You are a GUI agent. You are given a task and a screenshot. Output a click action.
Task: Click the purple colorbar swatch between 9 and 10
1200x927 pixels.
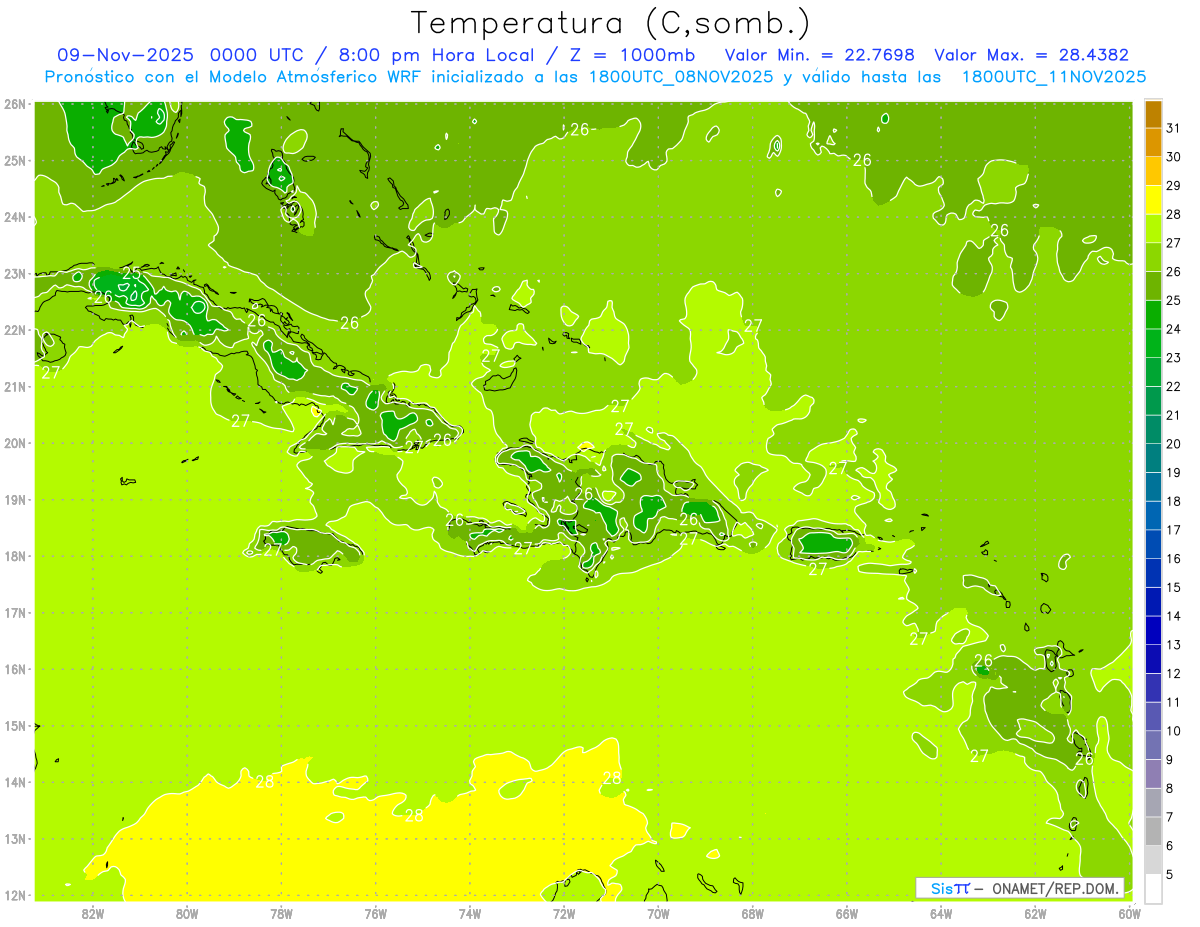click(x=1153, y=745)
